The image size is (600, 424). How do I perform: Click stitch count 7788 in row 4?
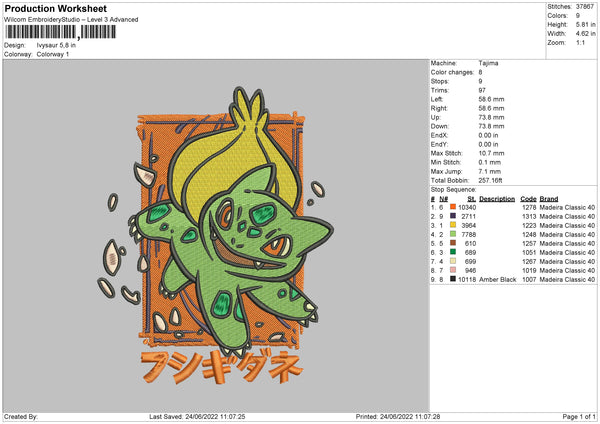pos(469,235)
